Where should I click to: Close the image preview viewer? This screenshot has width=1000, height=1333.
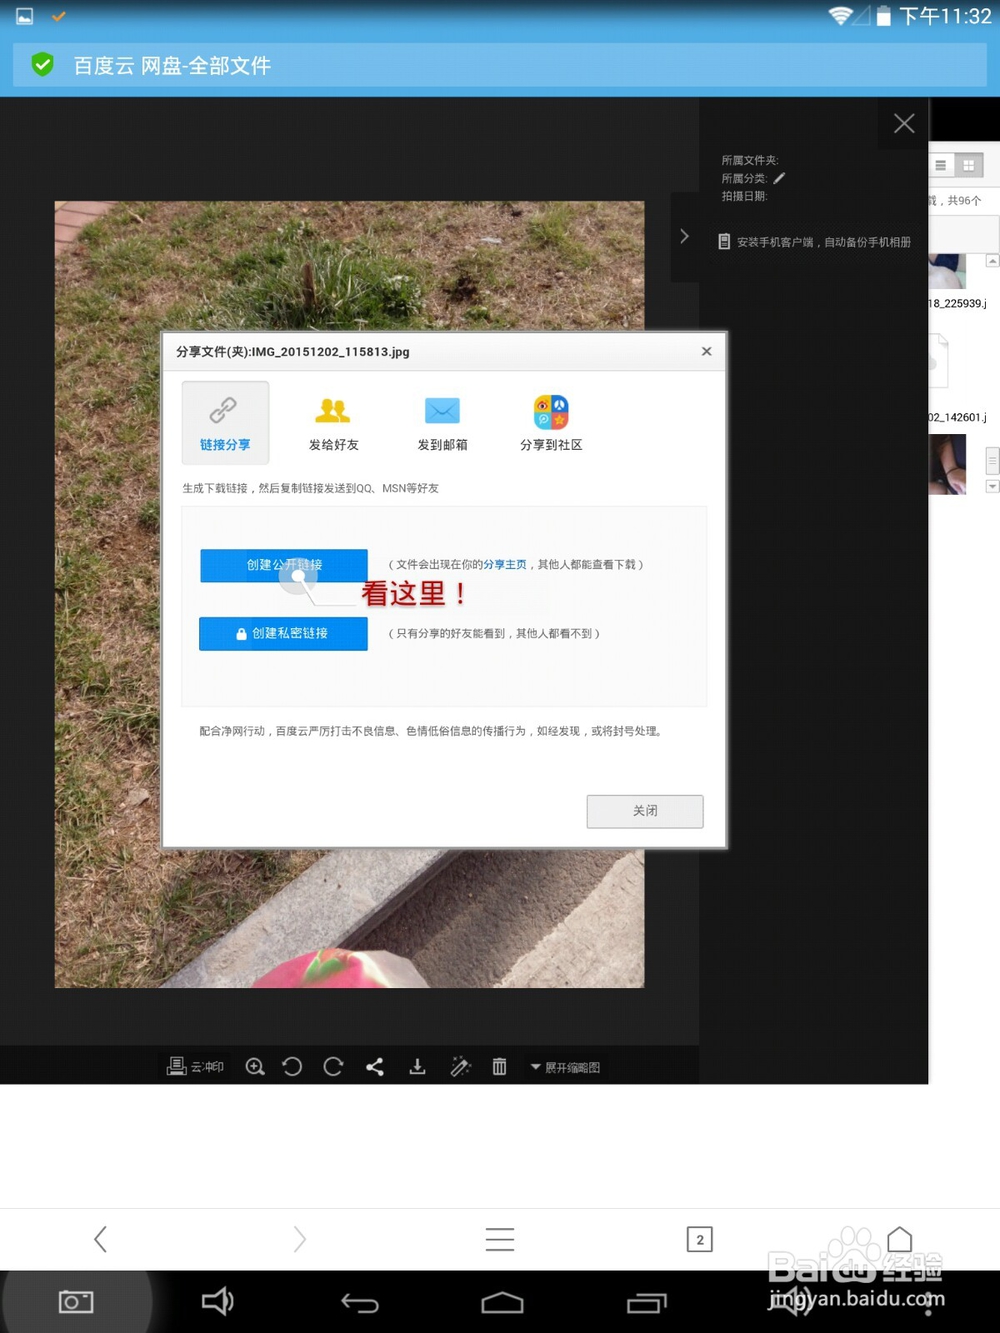click(x=904, y=123)
